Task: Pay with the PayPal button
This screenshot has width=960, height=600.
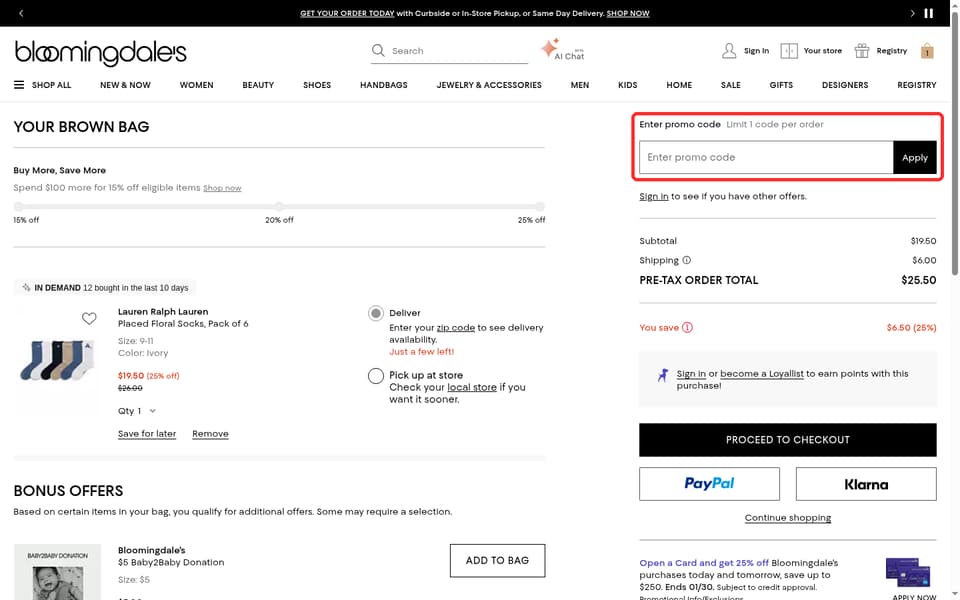Action: [710, 484]
